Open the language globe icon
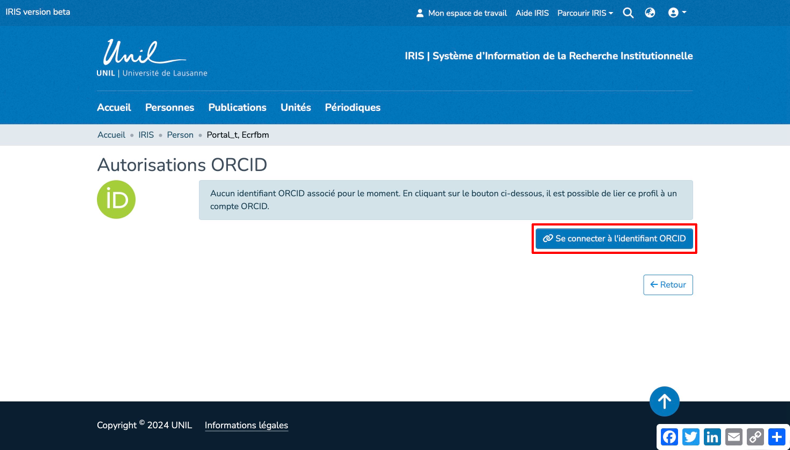This screenshot has width=790, height=450. 650,13
